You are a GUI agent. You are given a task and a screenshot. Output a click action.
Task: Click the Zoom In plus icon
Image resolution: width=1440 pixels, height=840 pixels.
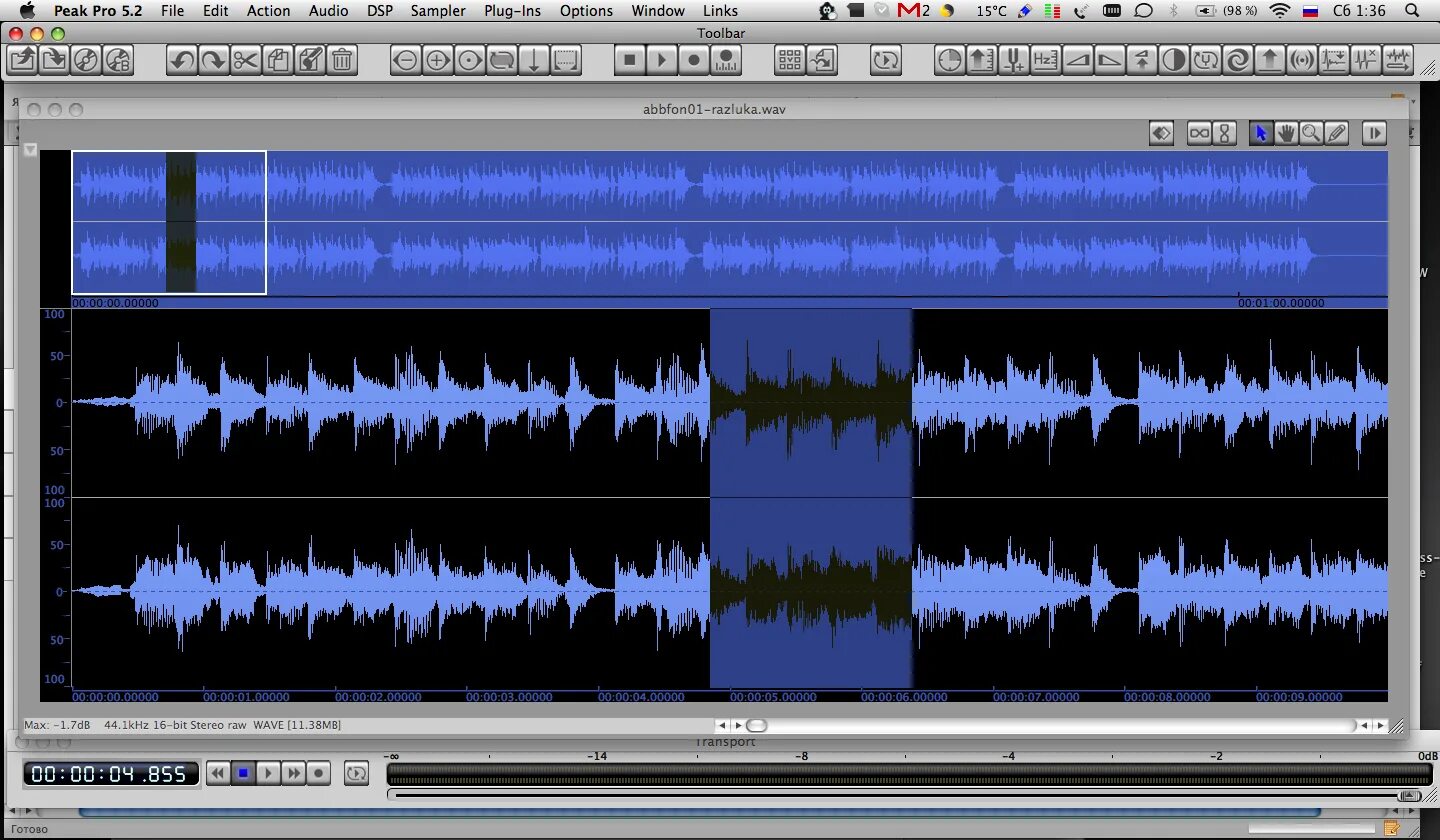click(x=437, y=60)
